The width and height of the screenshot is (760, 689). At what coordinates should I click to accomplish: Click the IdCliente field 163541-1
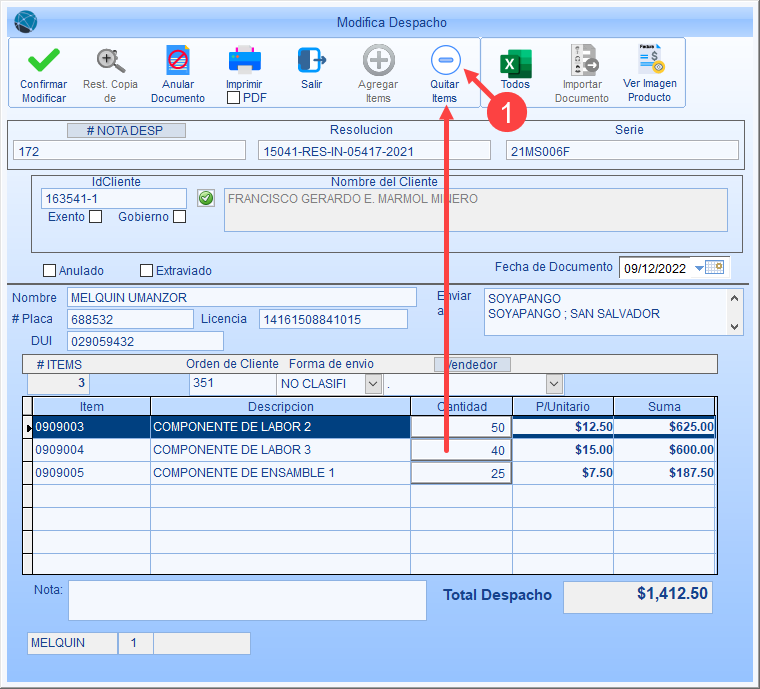114,199
